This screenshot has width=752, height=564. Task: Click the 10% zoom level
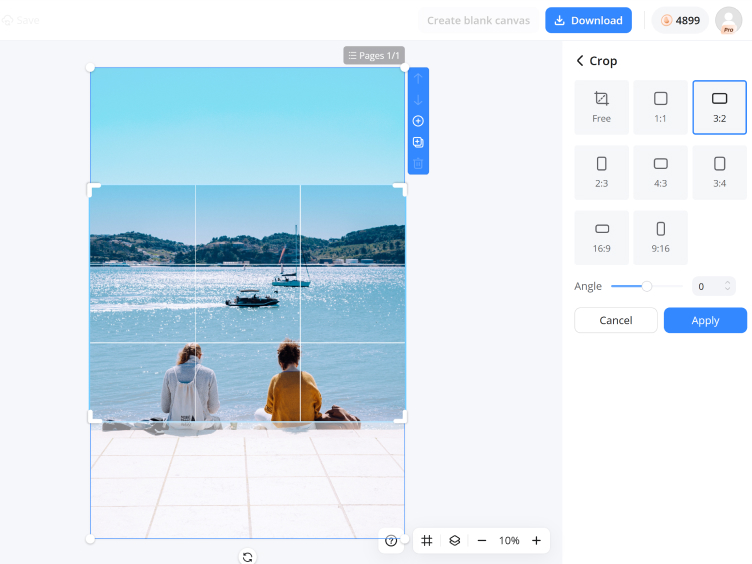(509, 540)
